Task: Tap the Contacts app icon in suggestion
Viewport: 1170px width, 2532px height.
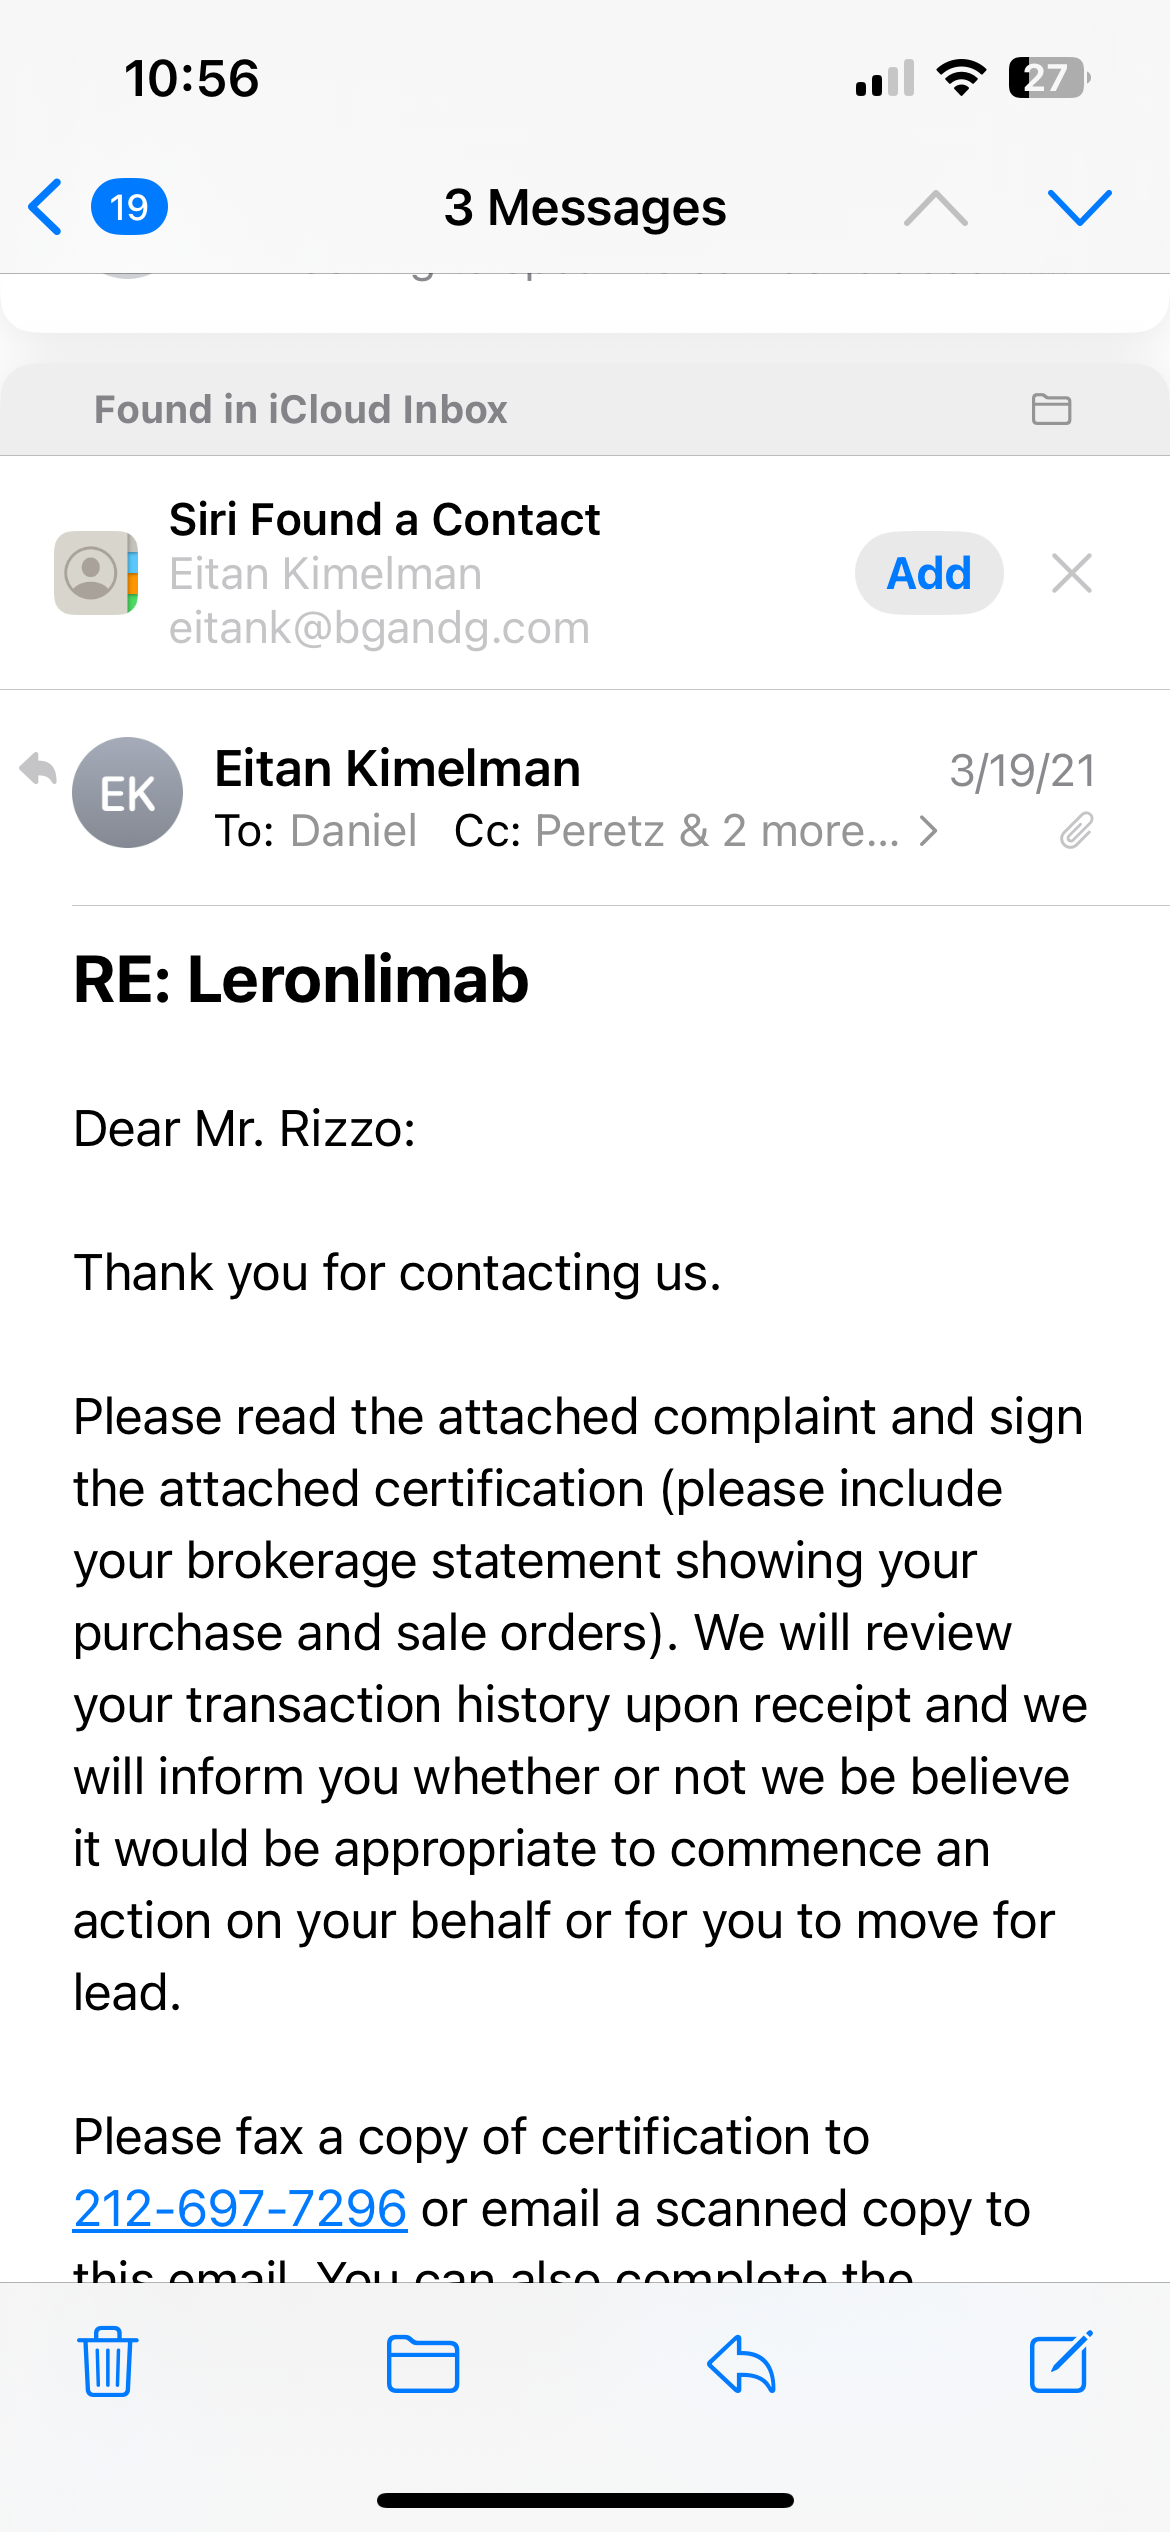Action: [x=96, y=573]
